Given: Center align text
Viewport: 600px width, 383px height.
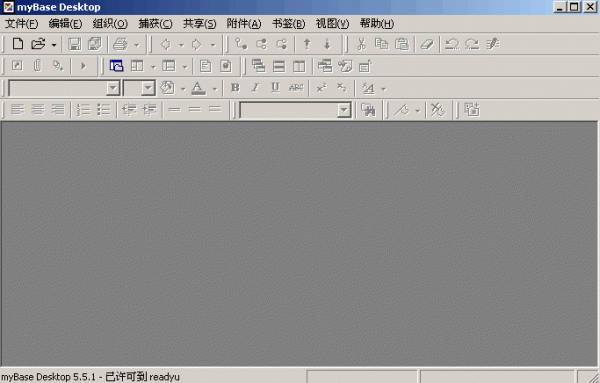Looking at the screenshot, I should coord(38,110).
